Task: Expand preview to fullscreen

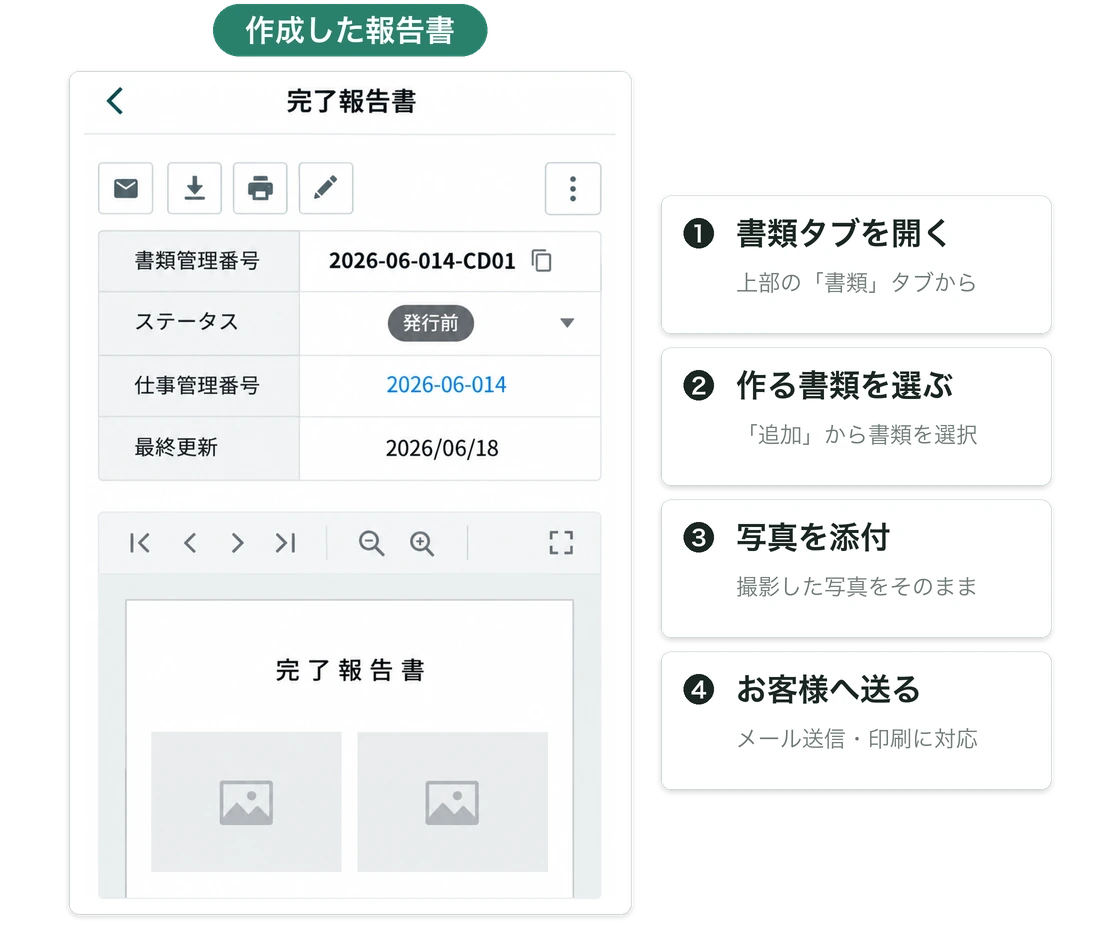Action: pyautogui.click(x=561, y=543)
